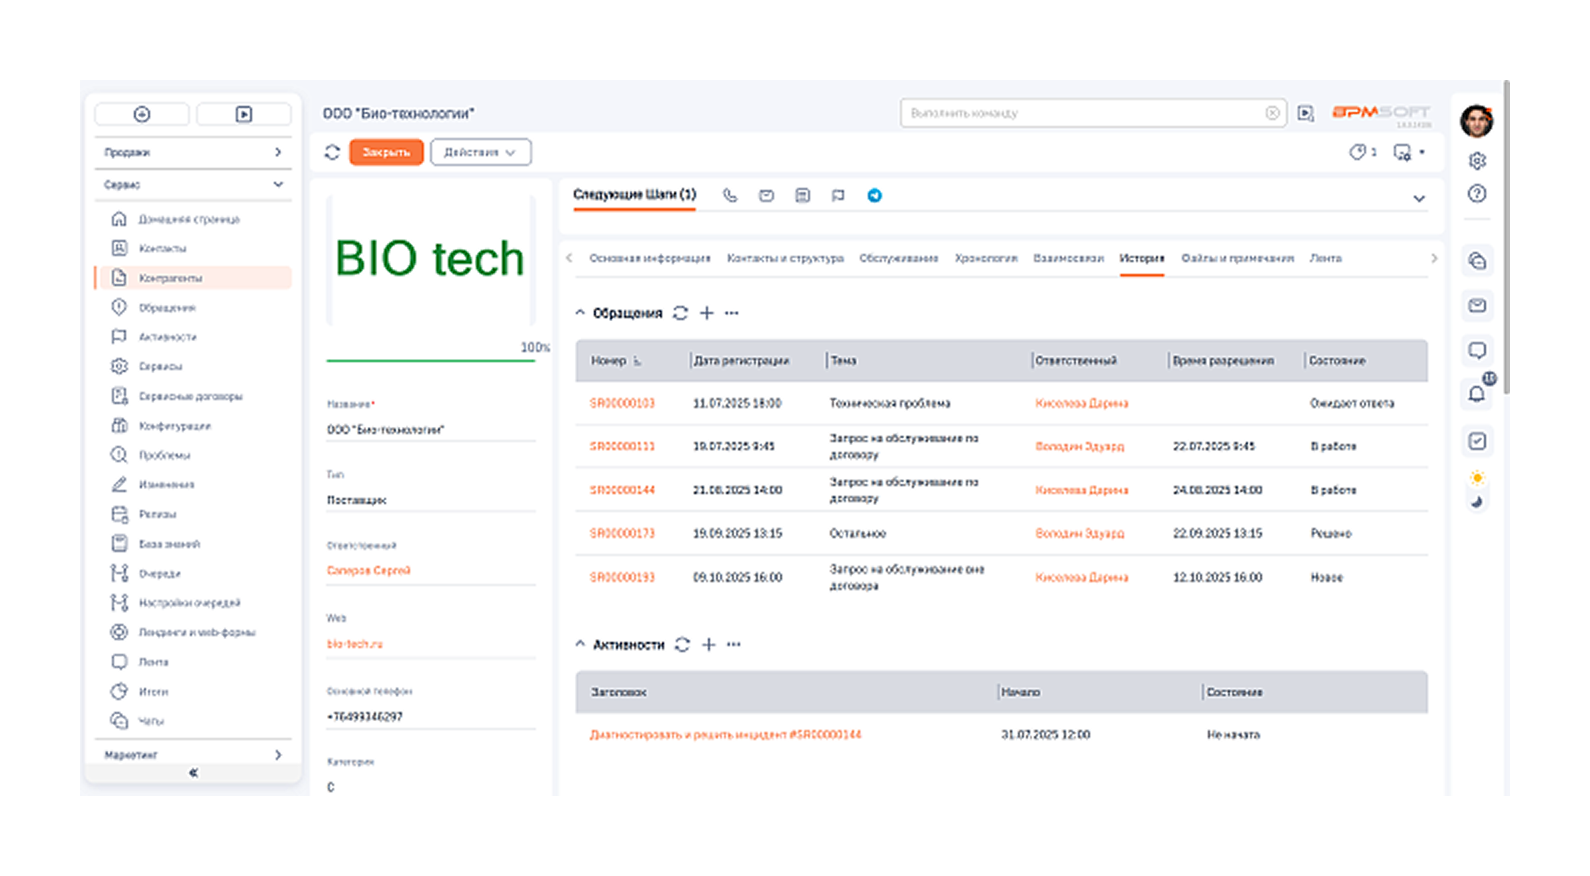Open the checkbox tasks icon in right panel
The image size is (1590, 876).
1477,441
